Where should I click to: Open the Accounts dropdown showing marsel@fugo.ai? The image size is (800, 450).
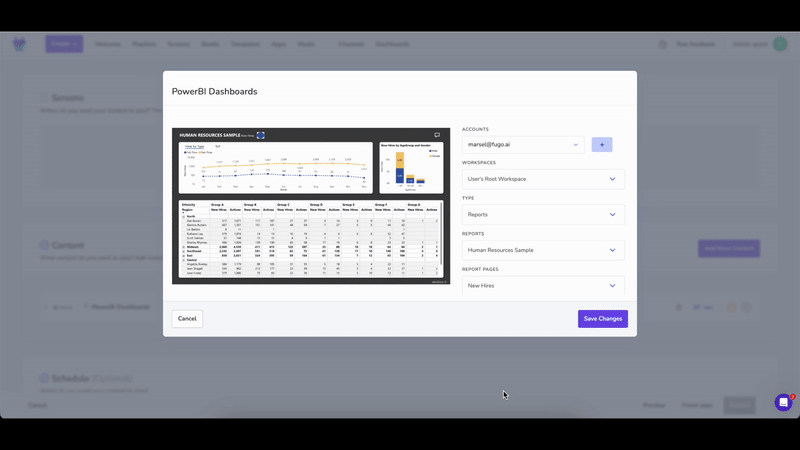(523, 144)
